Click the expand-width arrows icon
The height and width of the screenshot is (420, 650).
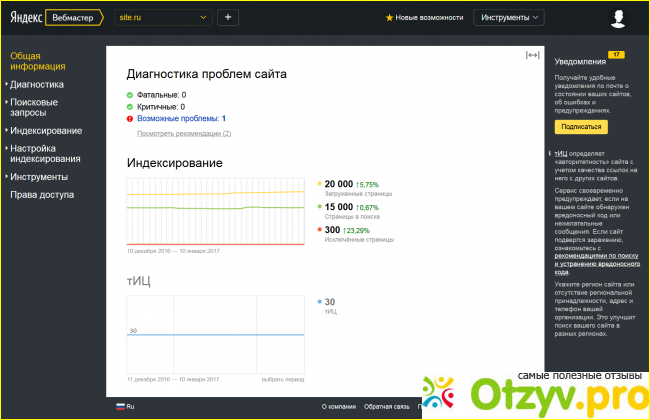pyautogui.click(x=533, y=55)
